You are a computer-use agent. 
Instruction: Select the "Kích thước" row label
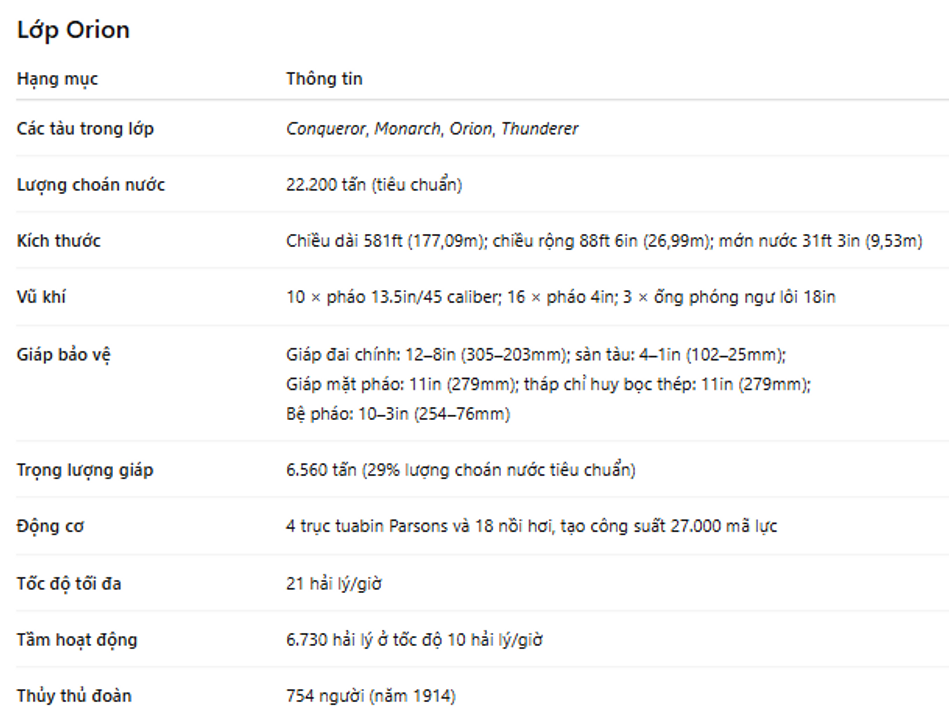[58, 241]
